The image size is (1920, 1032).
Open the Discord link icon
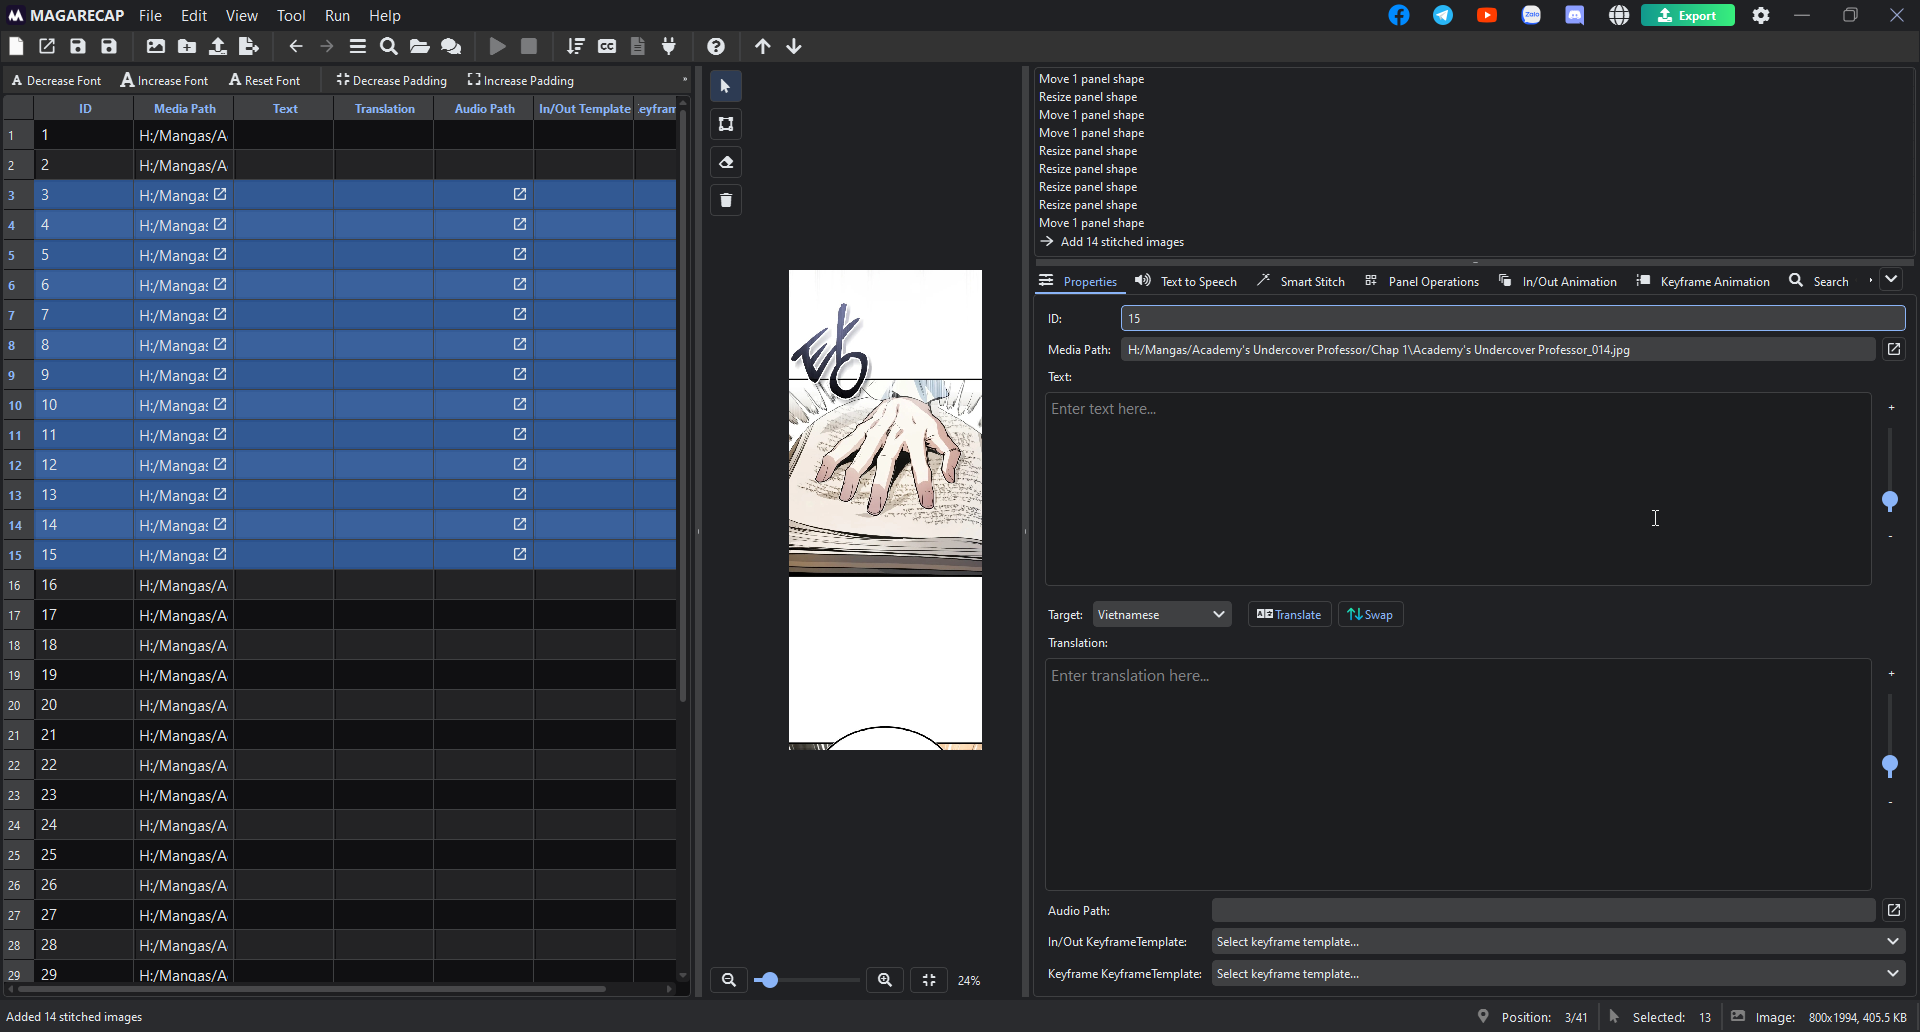coord(1575,15)
